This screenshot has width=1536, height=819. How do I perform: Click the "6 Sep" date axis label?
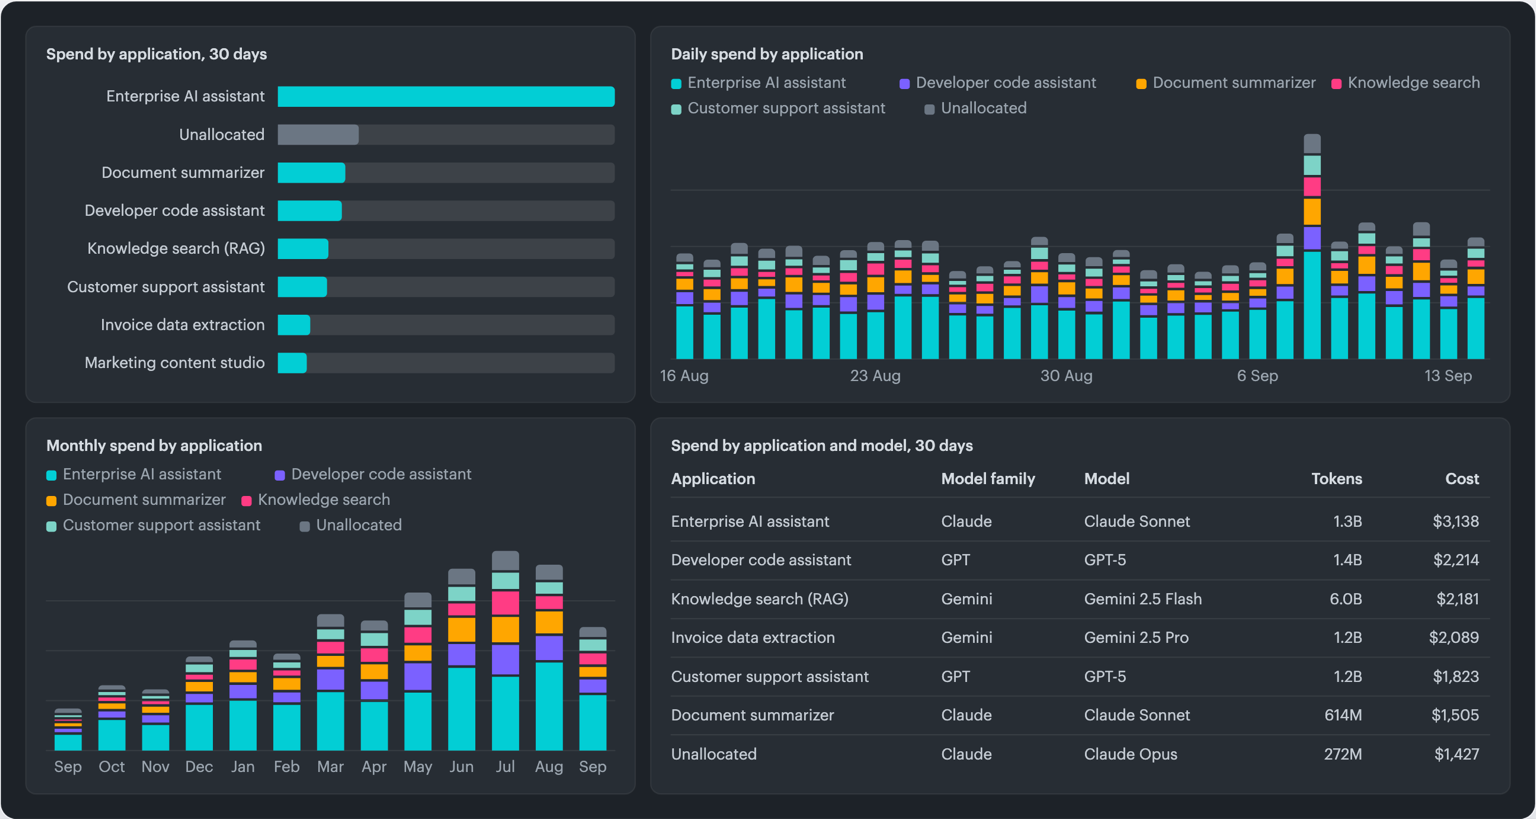(1257, 376)
